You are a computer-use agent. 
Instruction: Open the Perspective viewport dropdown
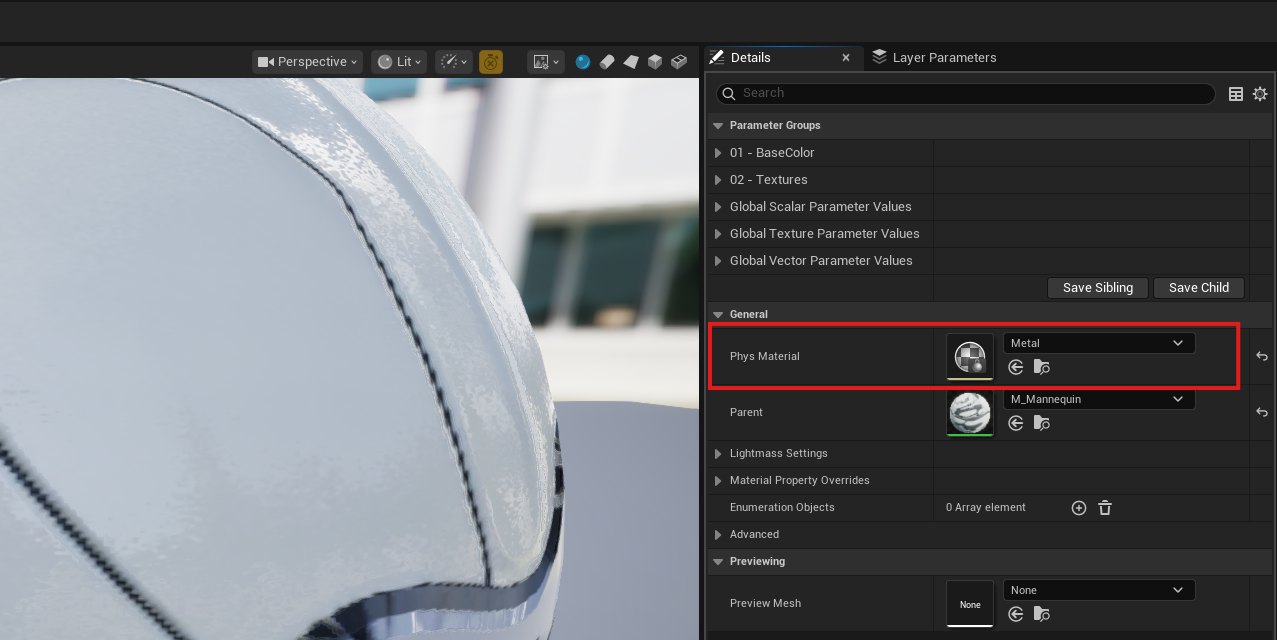pos(307,62)
